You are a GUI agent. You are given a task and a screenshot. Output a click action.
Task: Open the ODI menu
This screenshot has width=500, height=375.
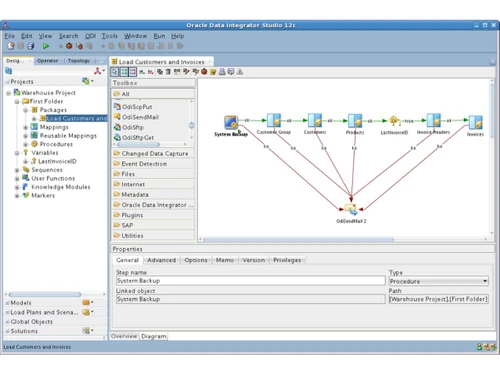[x=90, y=36]
